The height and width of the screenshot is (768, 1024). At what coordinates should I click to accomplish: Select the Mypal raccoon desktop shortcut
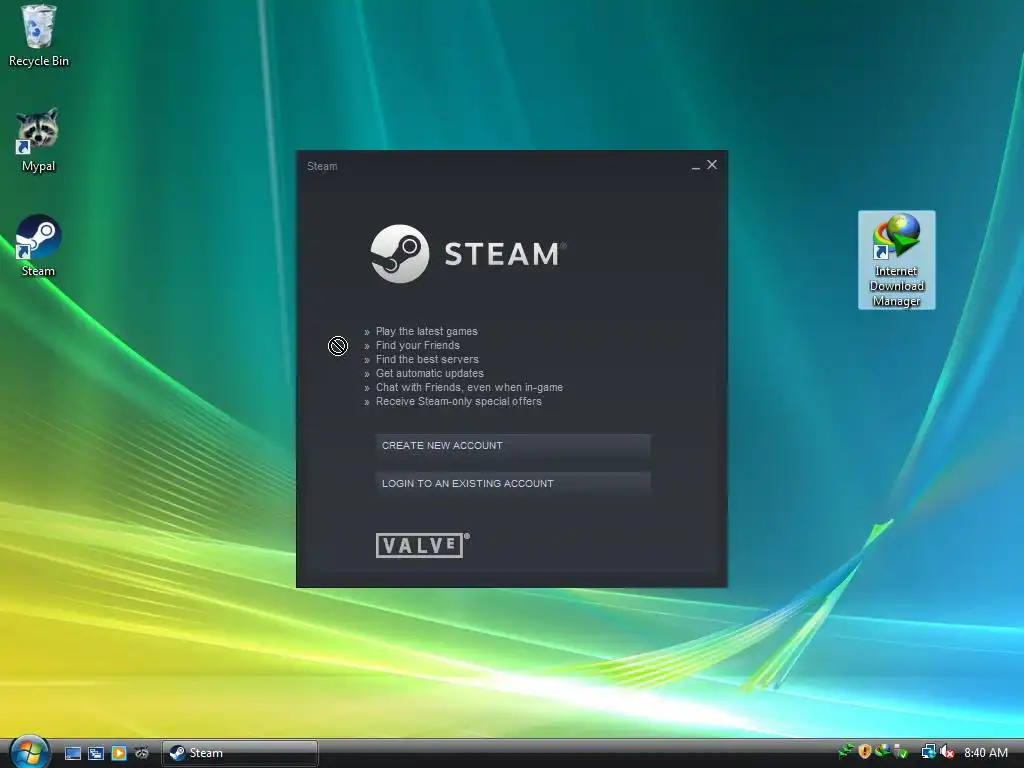(39, 140)
